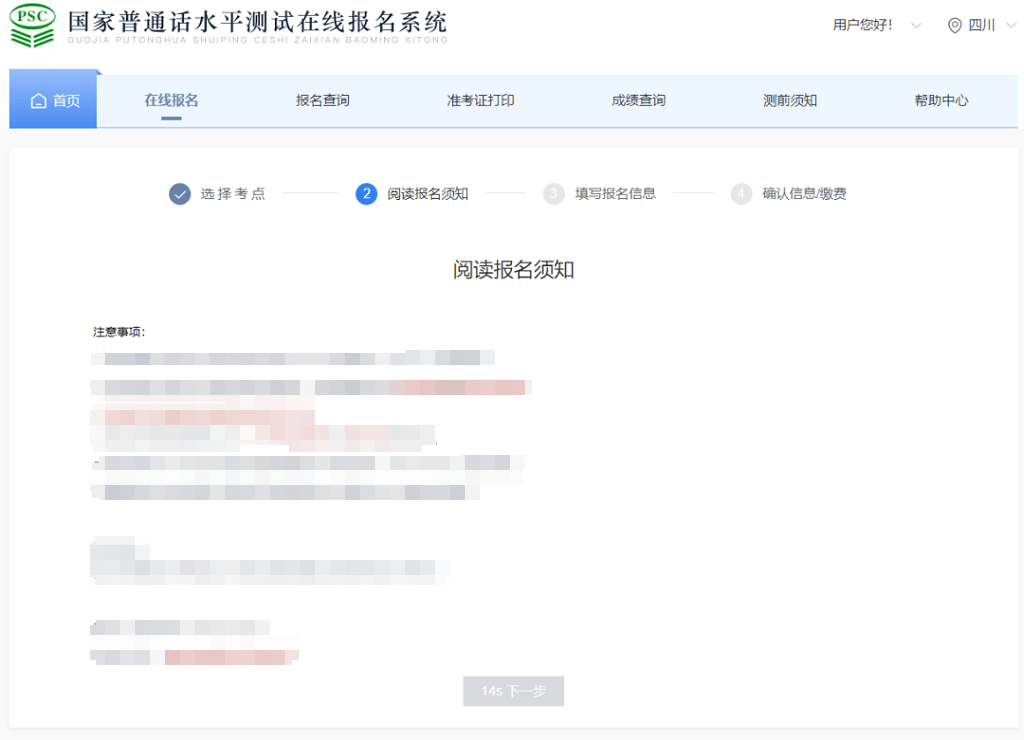Open the 帮助中心 menu item

coord(940,99)
